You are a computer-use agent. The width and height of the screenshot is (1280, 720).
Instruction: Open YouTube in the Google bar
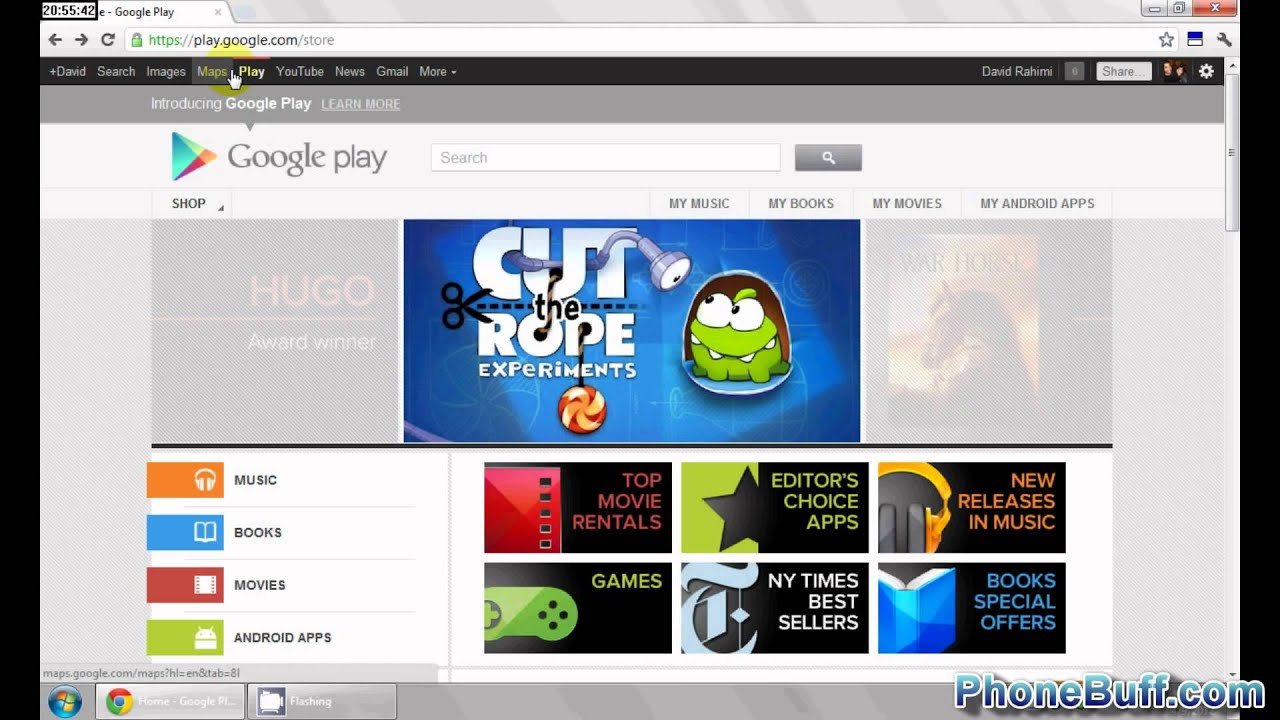pyautogui.click(x=300, y=71)
